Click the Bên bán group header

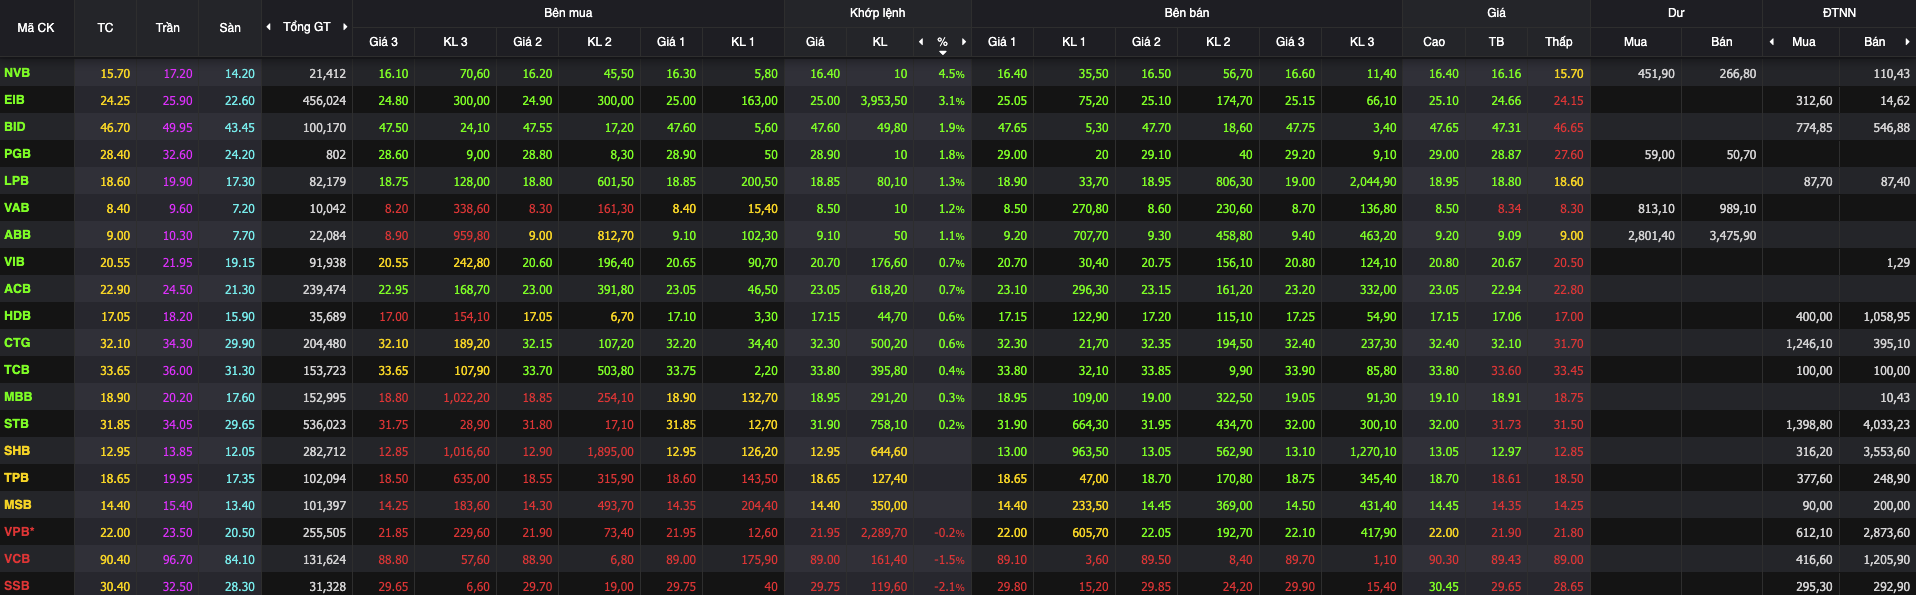pos(1187,13)
